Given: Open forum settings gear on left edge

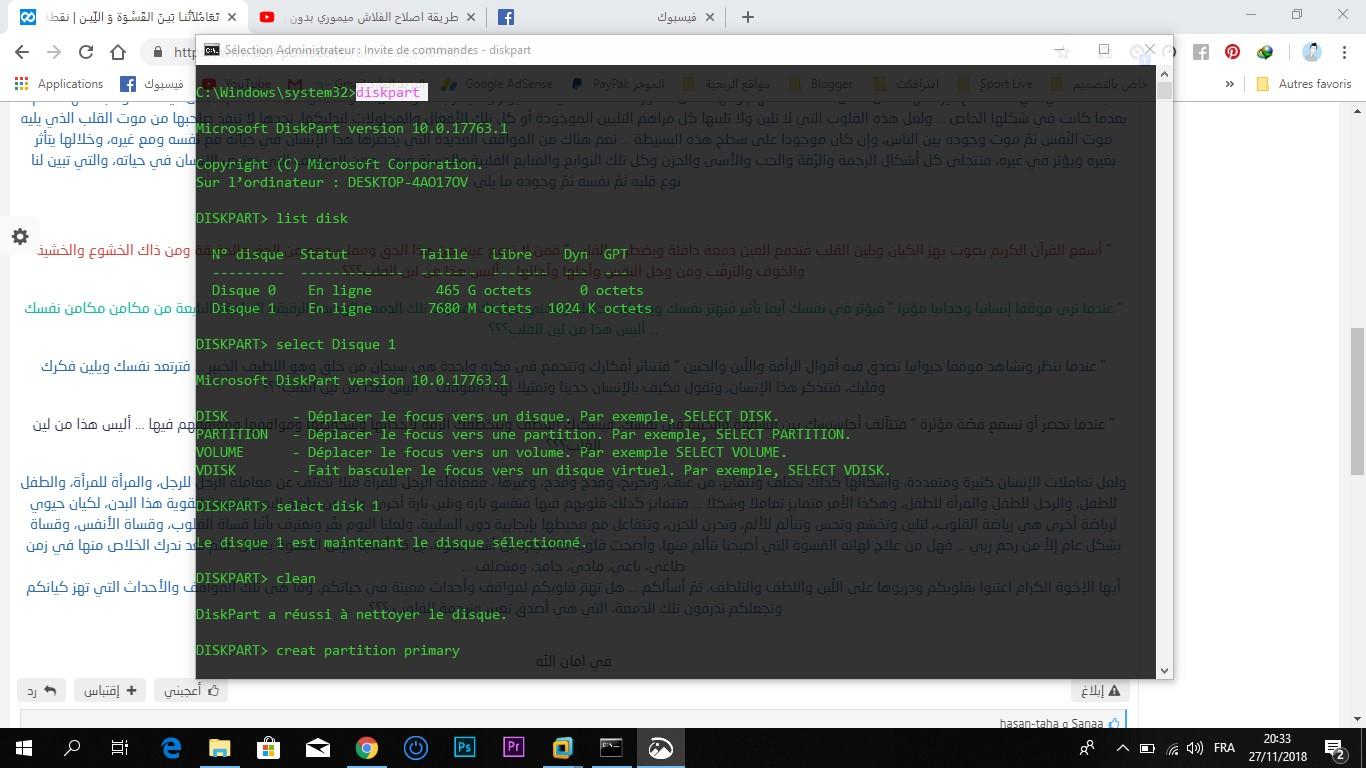Looking at the screenshot, I should tap(20, 237).
